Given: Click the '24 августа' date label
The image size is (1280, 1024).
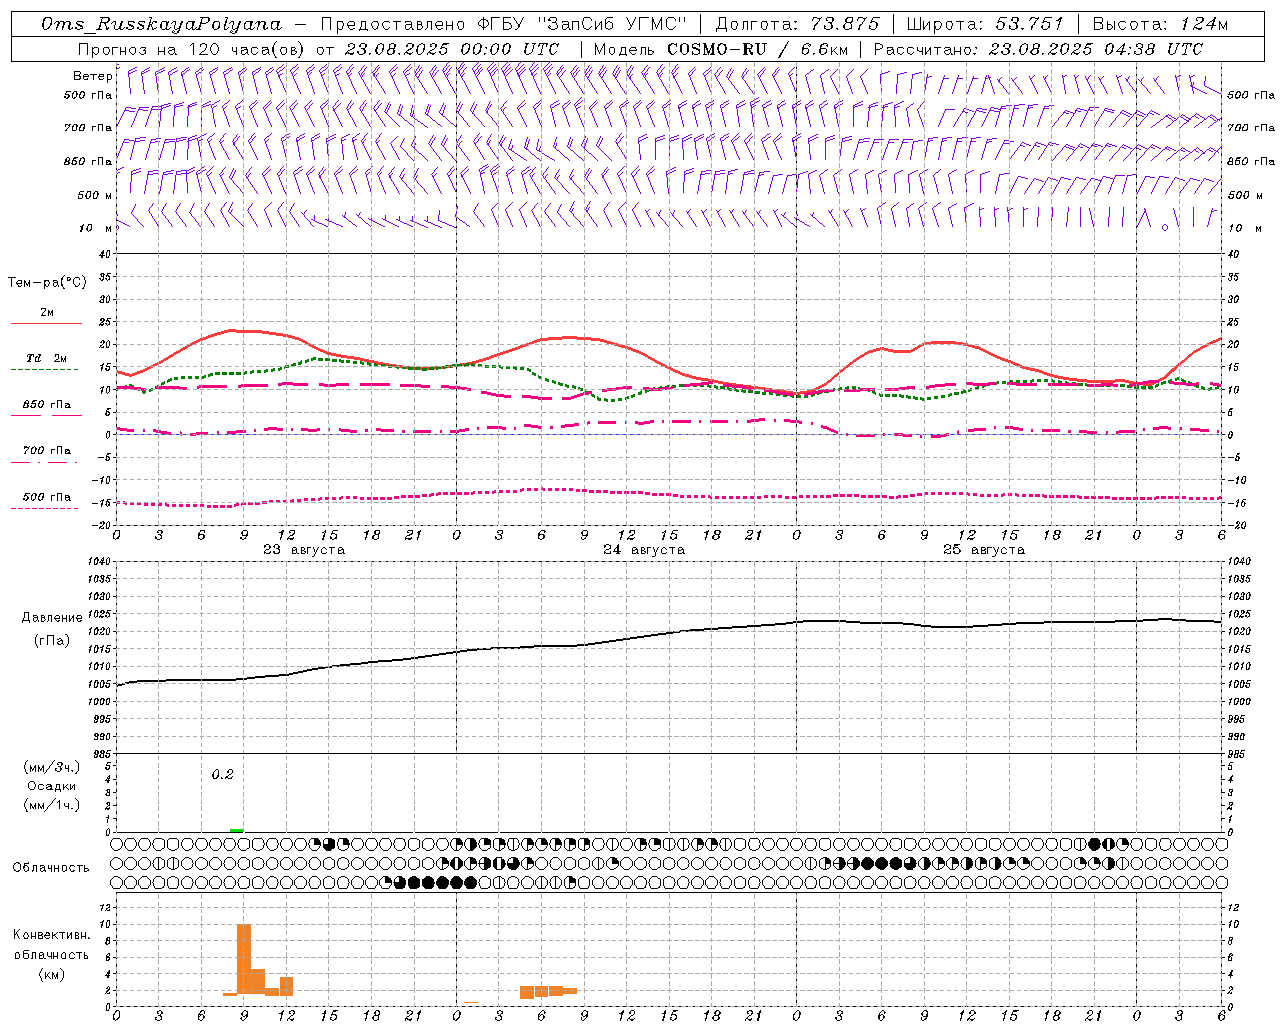Looking at the screenshot, I should 644,550.
